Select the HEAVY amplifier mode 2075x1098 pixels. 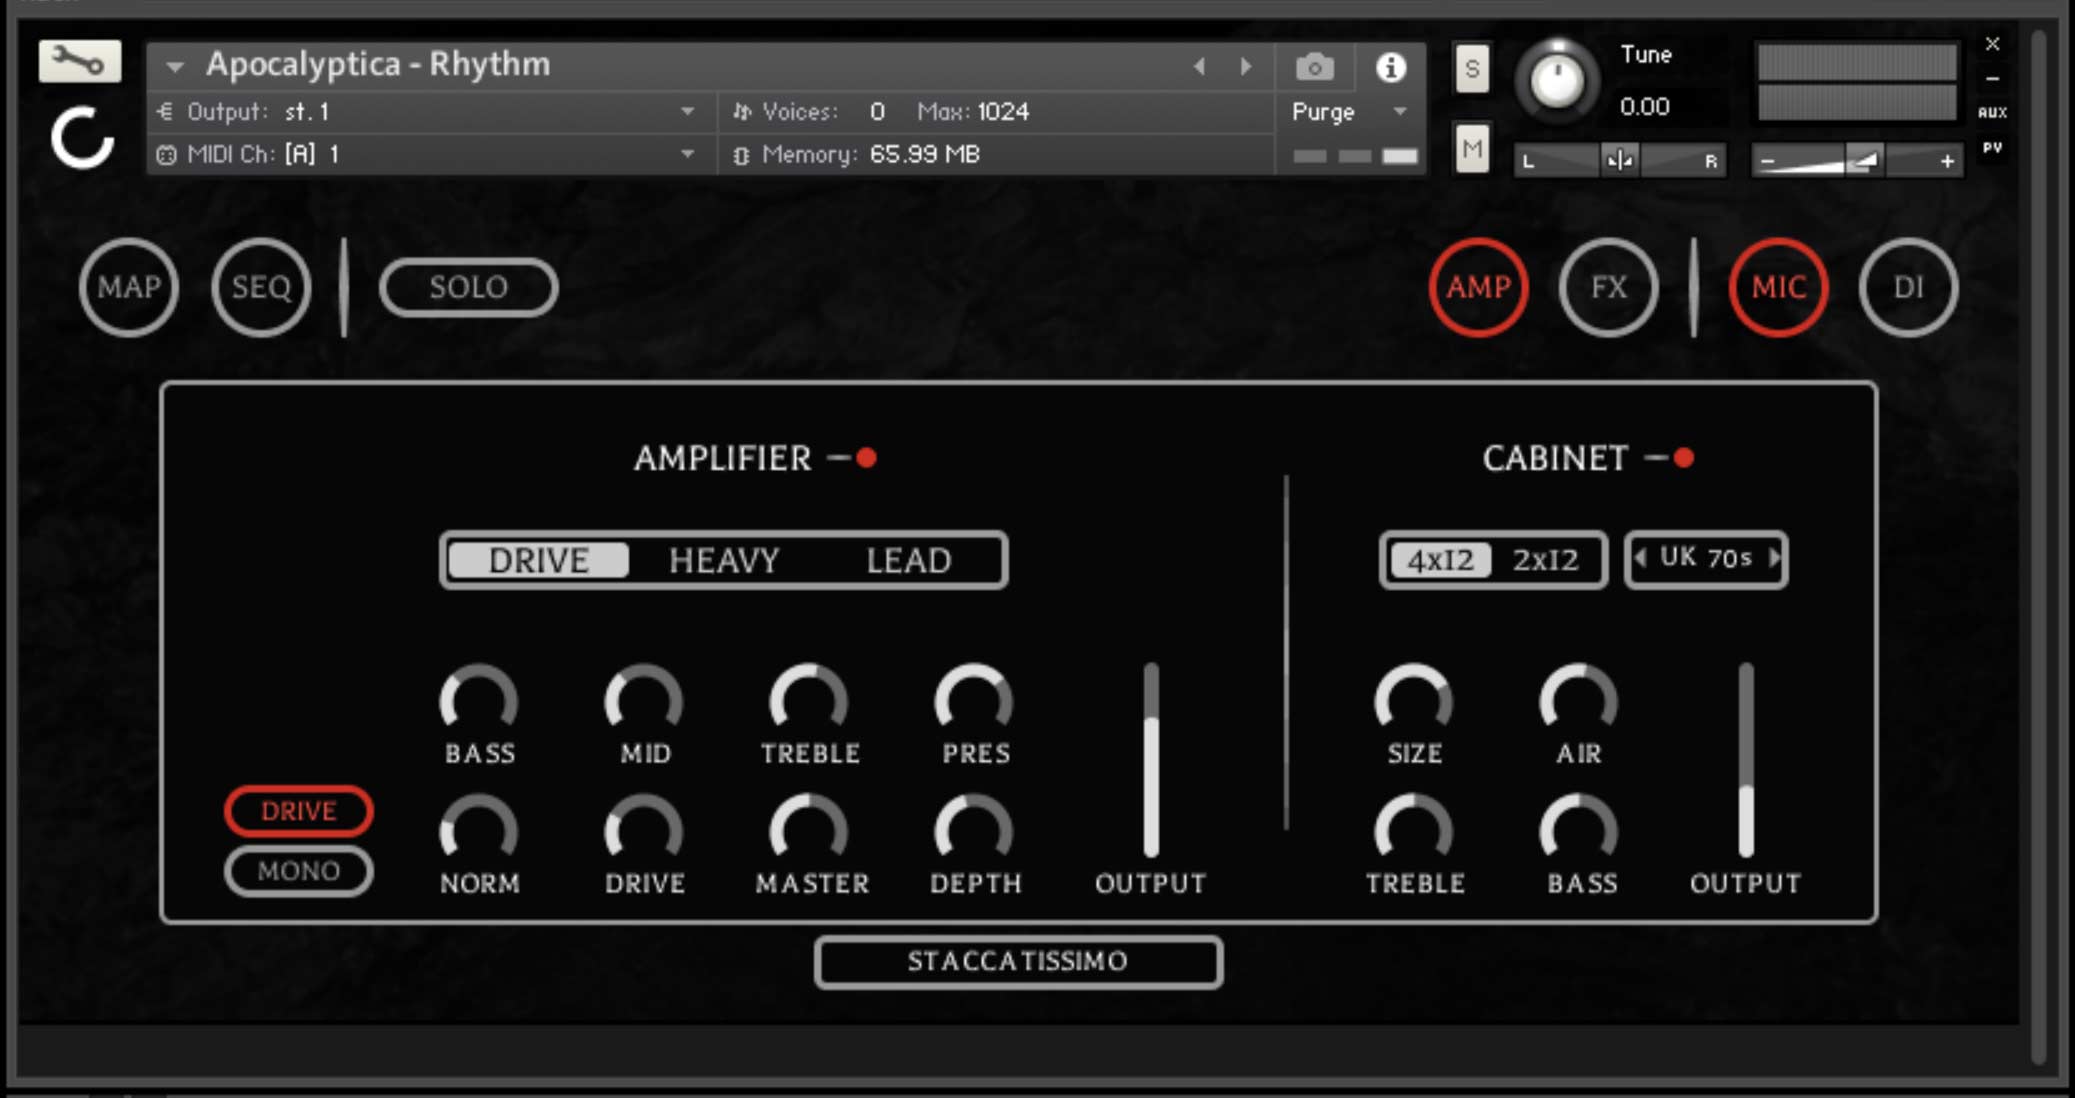coord(724,560)
